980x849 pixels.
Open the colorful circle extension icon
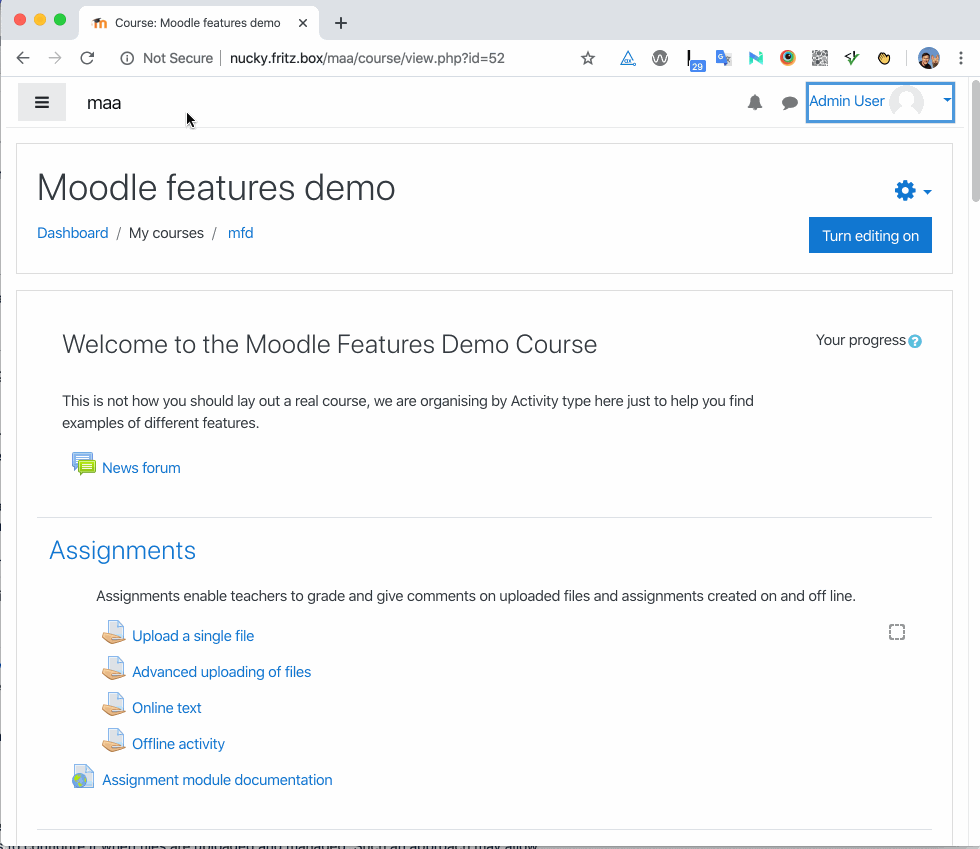(788, 58)
